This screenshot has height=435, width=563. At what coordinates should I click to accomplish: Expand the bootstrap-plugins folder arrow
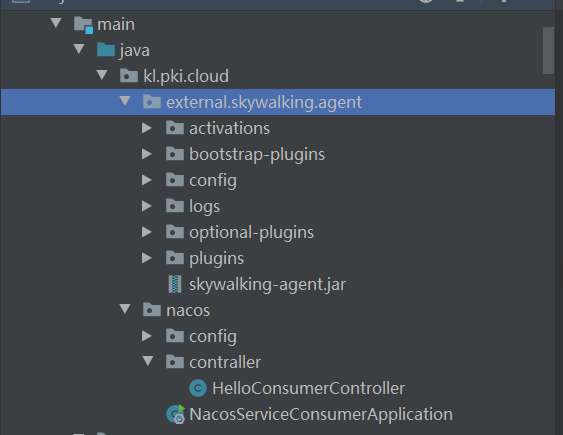point(146,154)
